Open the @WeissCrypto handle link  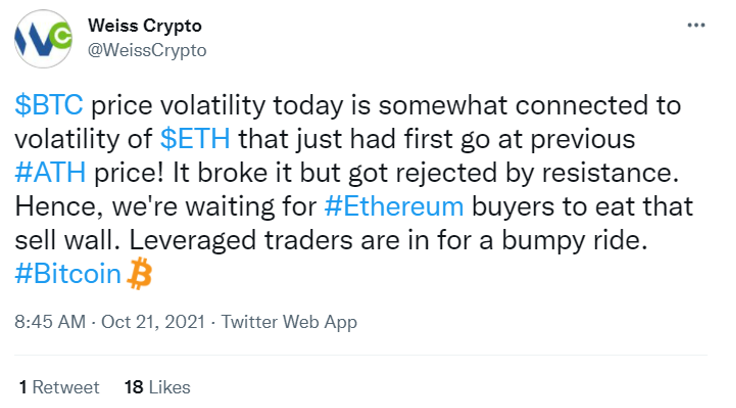point(147,50)
